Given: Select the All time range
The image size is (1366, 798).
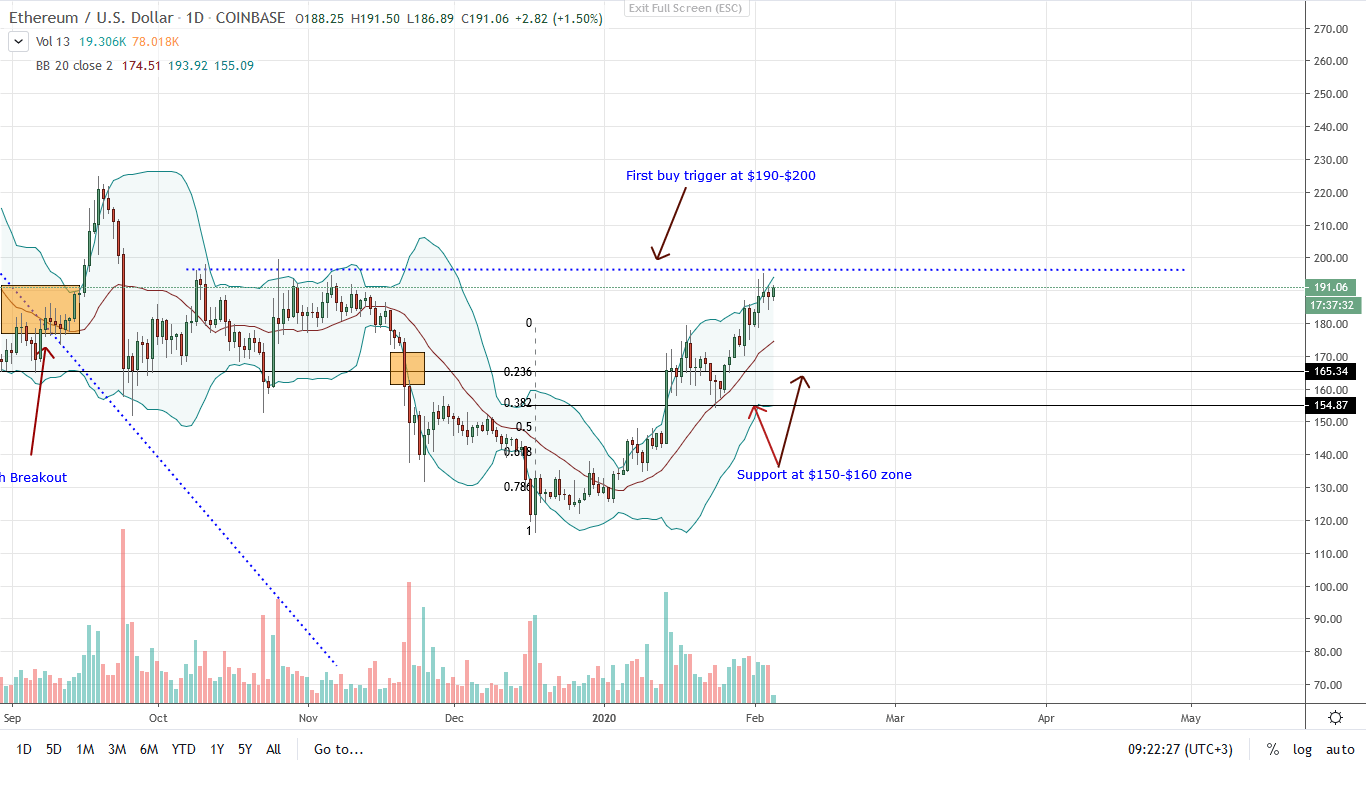Looking at the screenshot, I should [273, 749].
